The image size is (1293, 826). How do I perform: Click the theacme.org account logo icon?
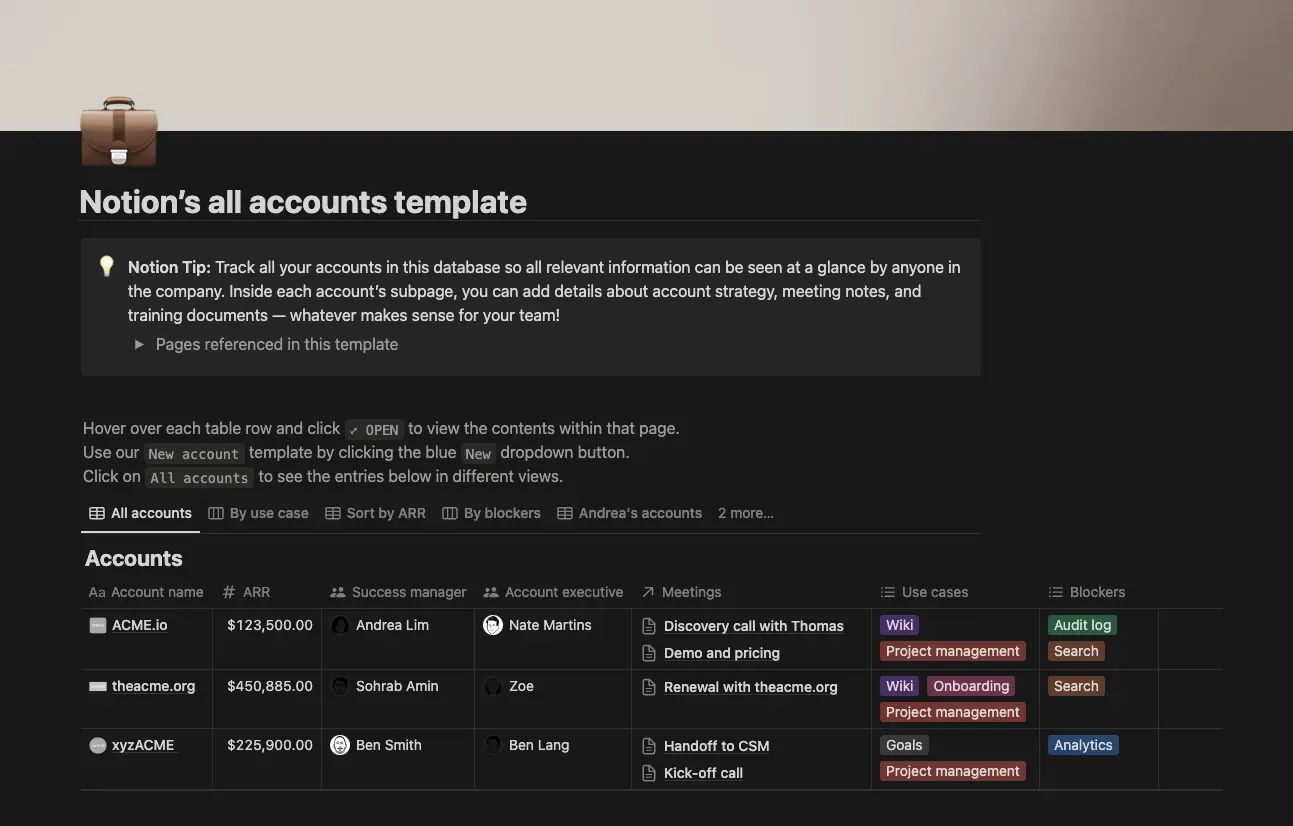(97, 686)
